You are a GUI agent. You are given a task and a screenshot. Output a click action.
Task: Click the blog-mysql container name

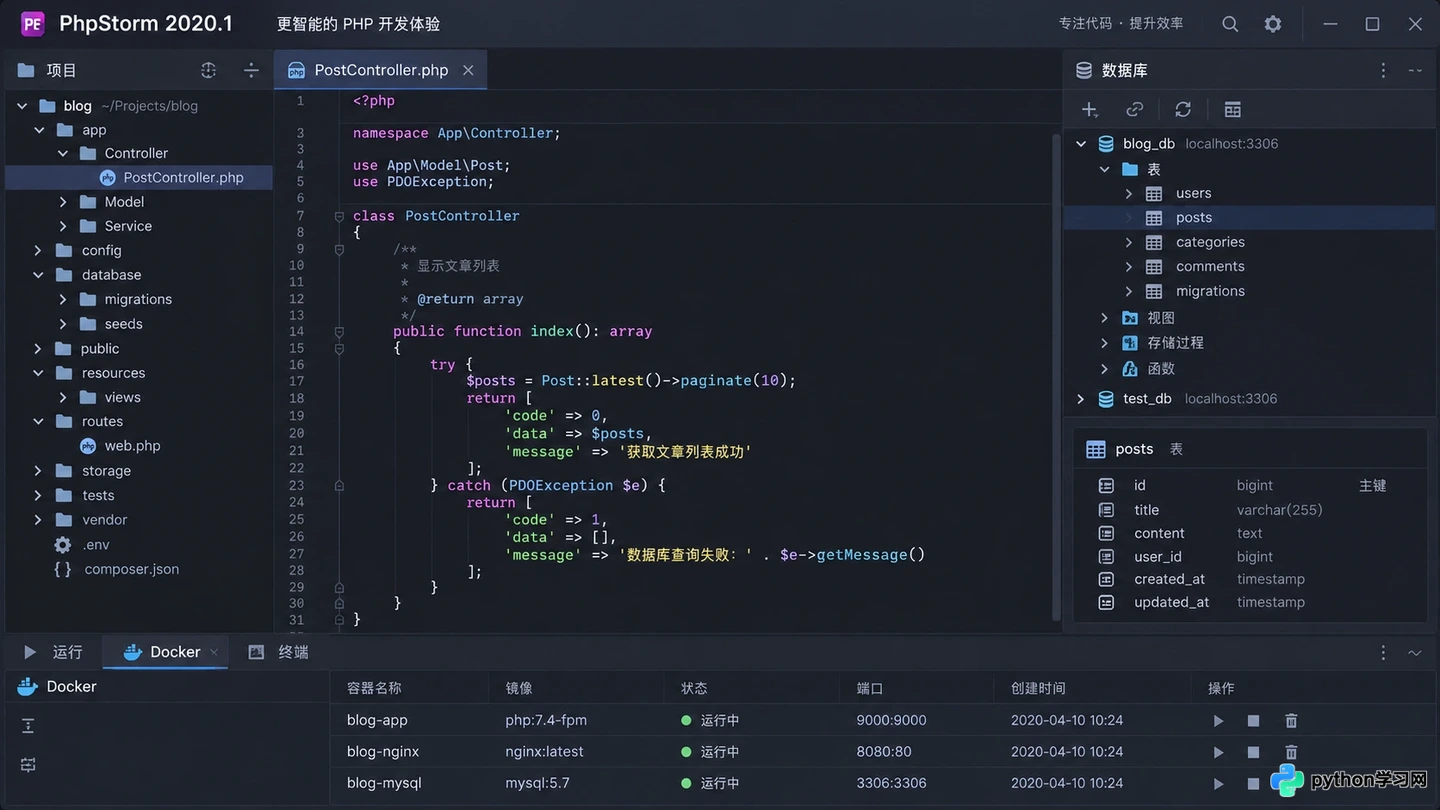(x=384, y=783)
